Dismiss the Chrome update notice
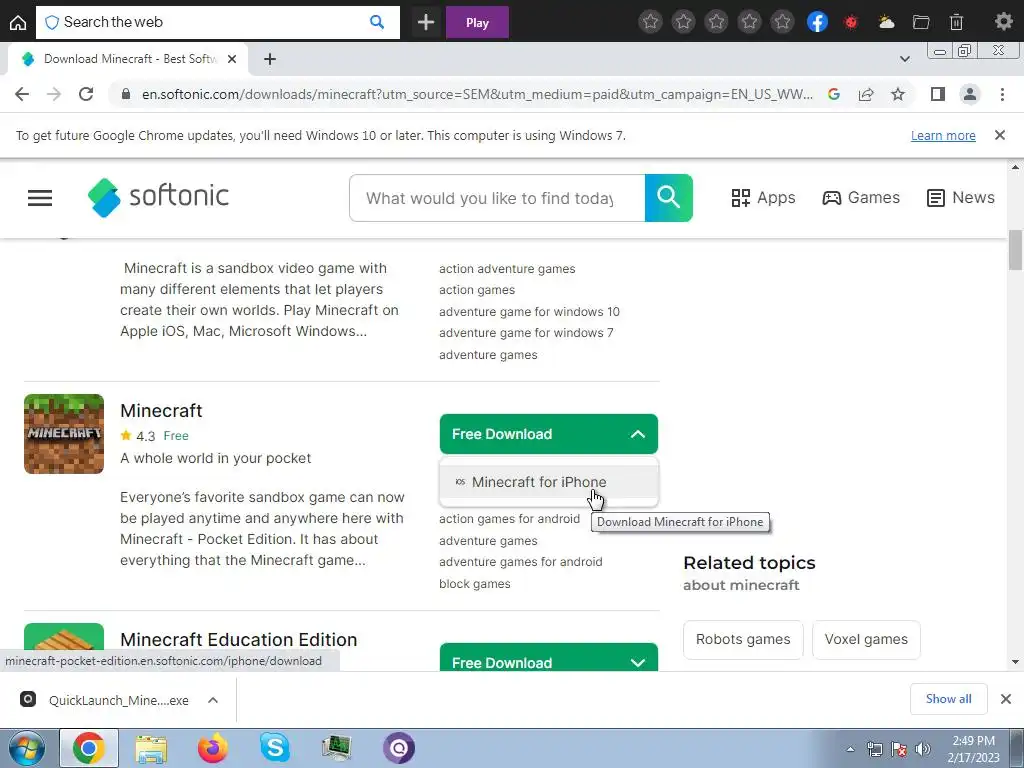 [x=1000, y=135]
